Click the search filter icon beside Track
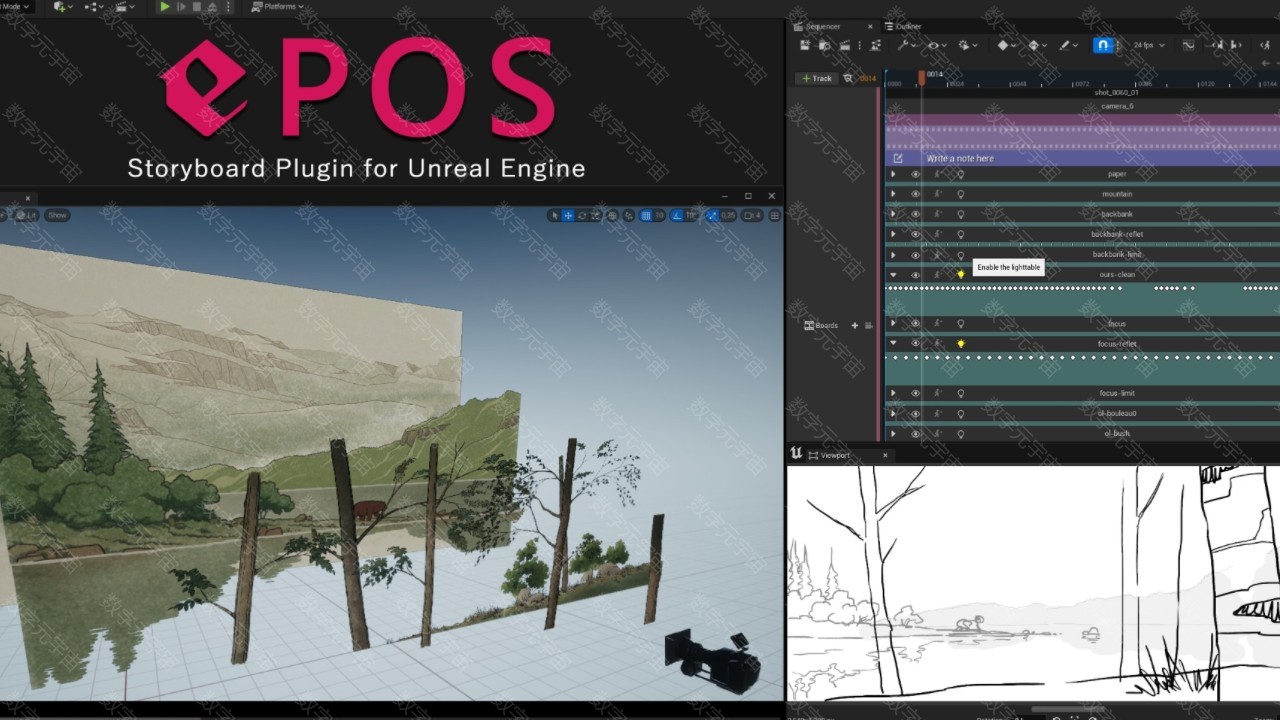This screenshot has height=720, width=1280. (x=848, y=78)
